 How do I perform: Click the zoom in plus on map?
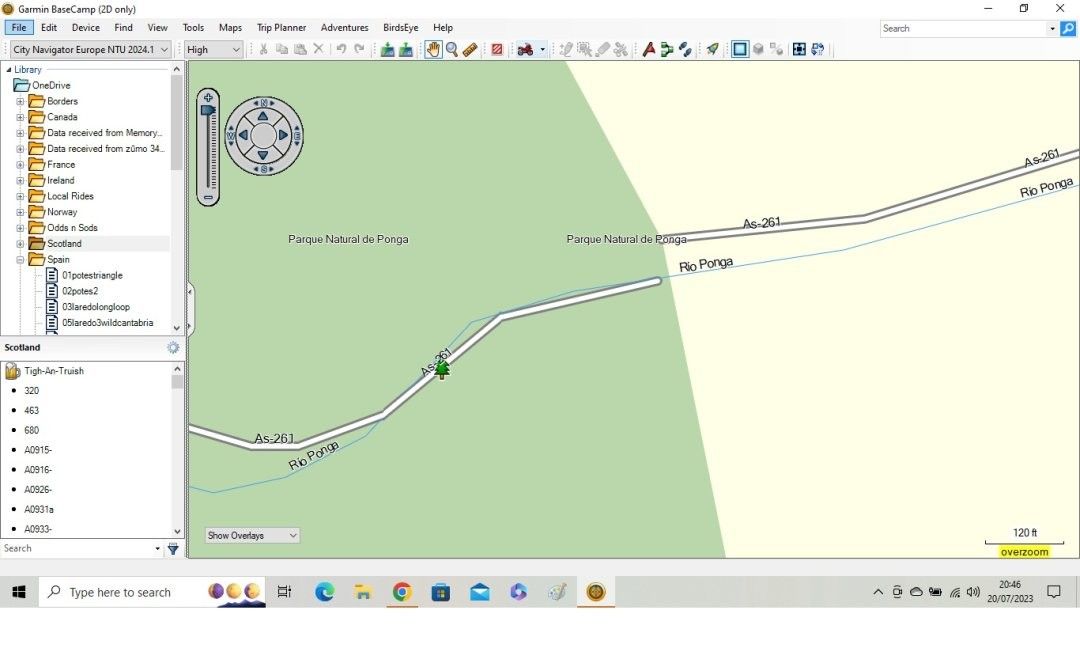(208, 98)
